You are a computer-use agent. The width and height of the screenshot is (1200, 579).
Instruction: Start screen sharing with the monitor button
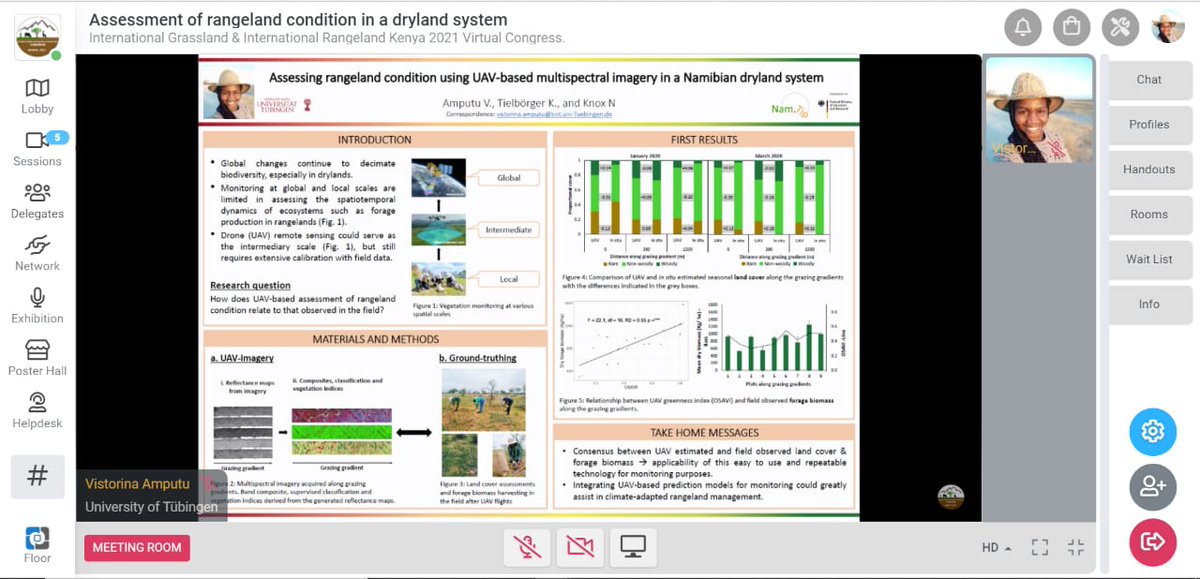[x=632, y=546]
